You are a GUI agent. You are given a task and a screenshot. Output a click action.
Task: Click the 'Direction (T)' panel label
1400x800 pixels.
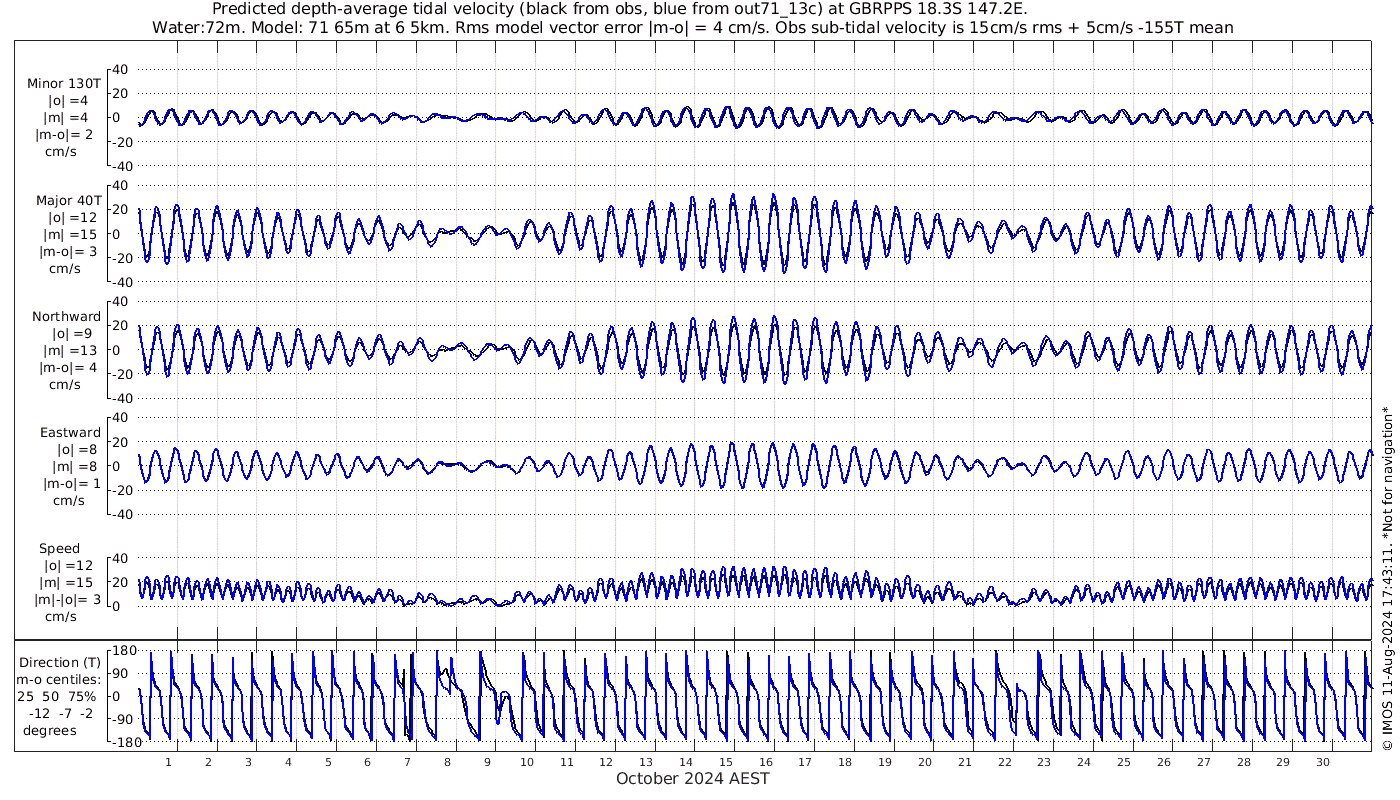(x=60, y=662)
